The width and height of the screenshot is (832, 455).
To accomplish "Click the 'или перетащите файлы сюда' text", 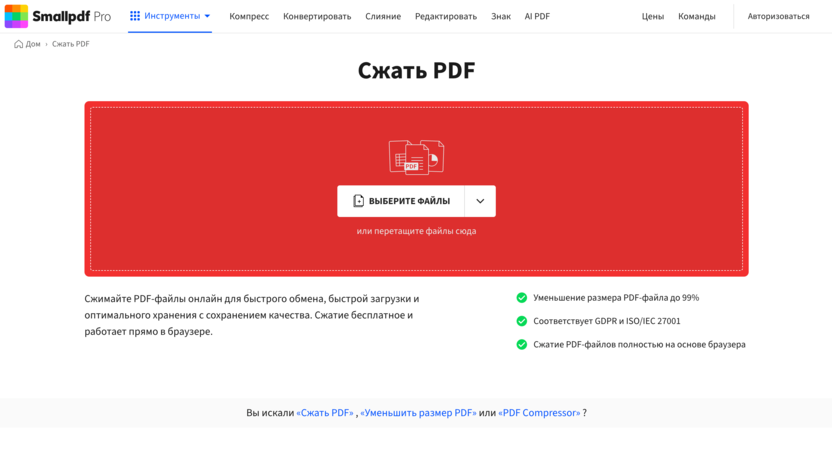I will tap(417, 231).
